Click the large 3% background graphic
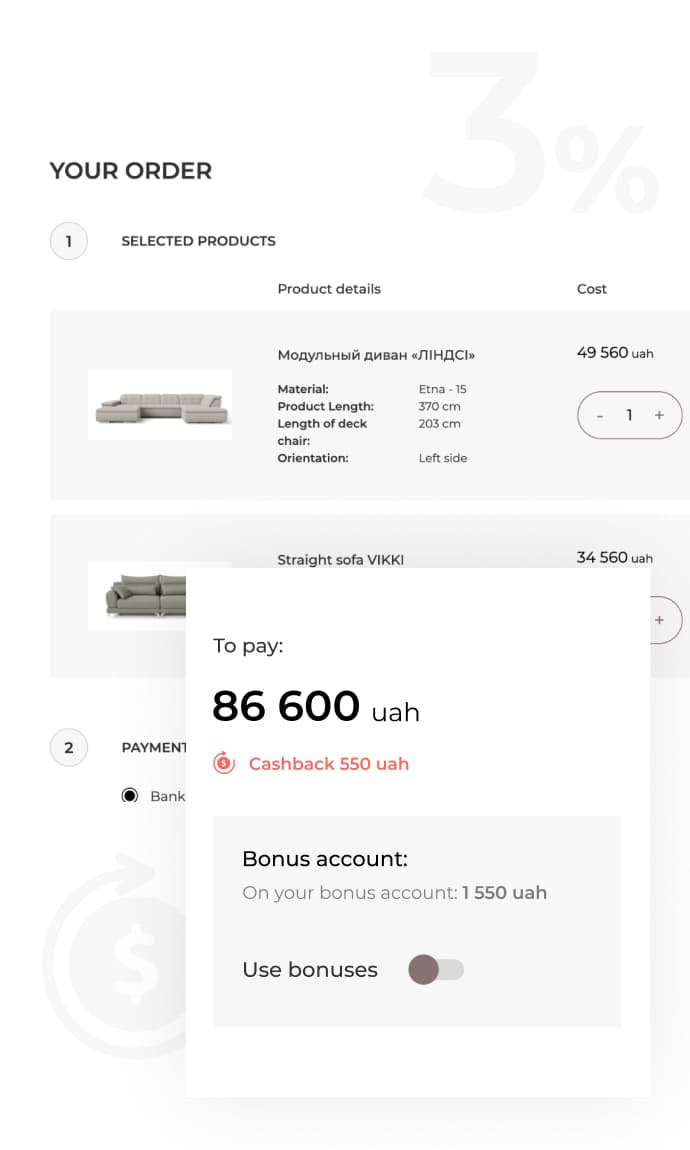This screenshot has width=690, height=1150. 540,135
